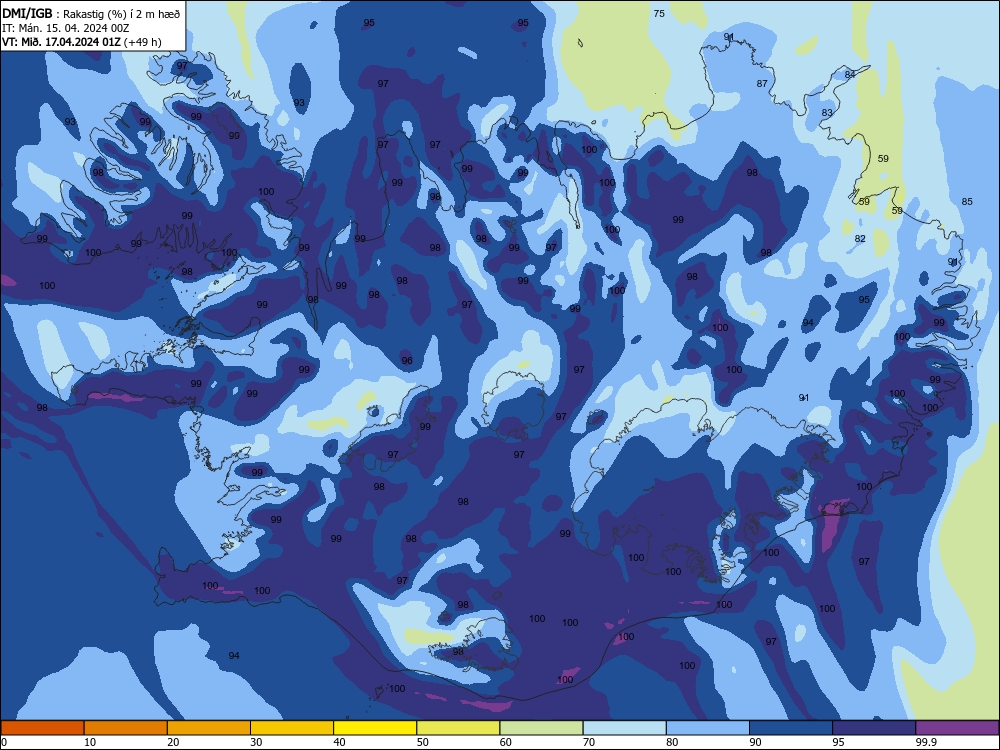Screen dimensions: 1000x750
Task: Click the legend scale label "40"
Action: tap(339, 742)
